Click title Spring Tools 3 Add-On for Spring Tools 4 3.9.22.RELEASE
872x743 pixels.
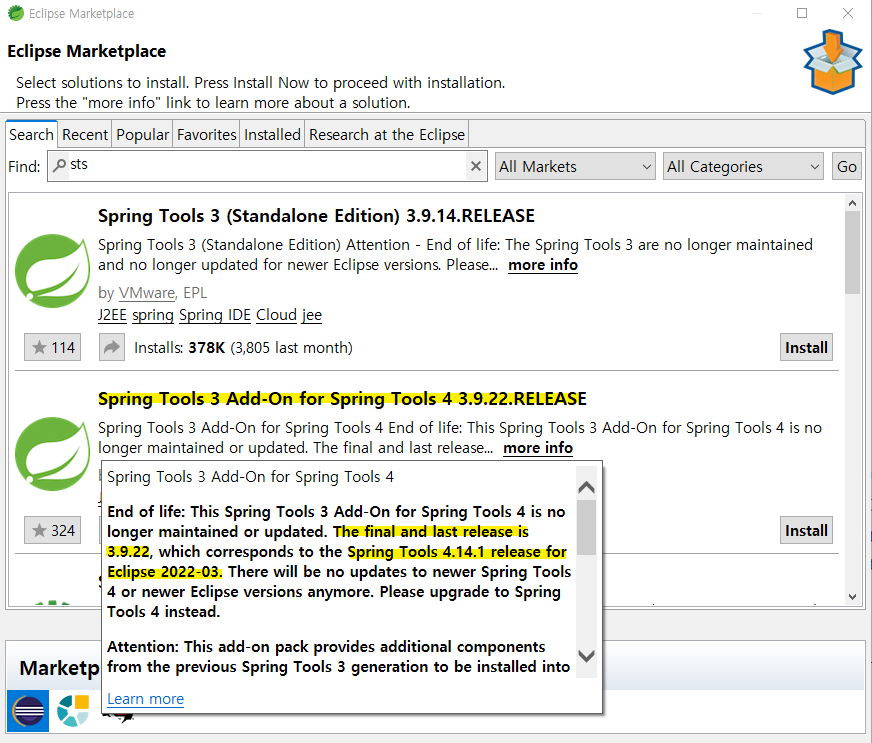(x=342, y=399)
